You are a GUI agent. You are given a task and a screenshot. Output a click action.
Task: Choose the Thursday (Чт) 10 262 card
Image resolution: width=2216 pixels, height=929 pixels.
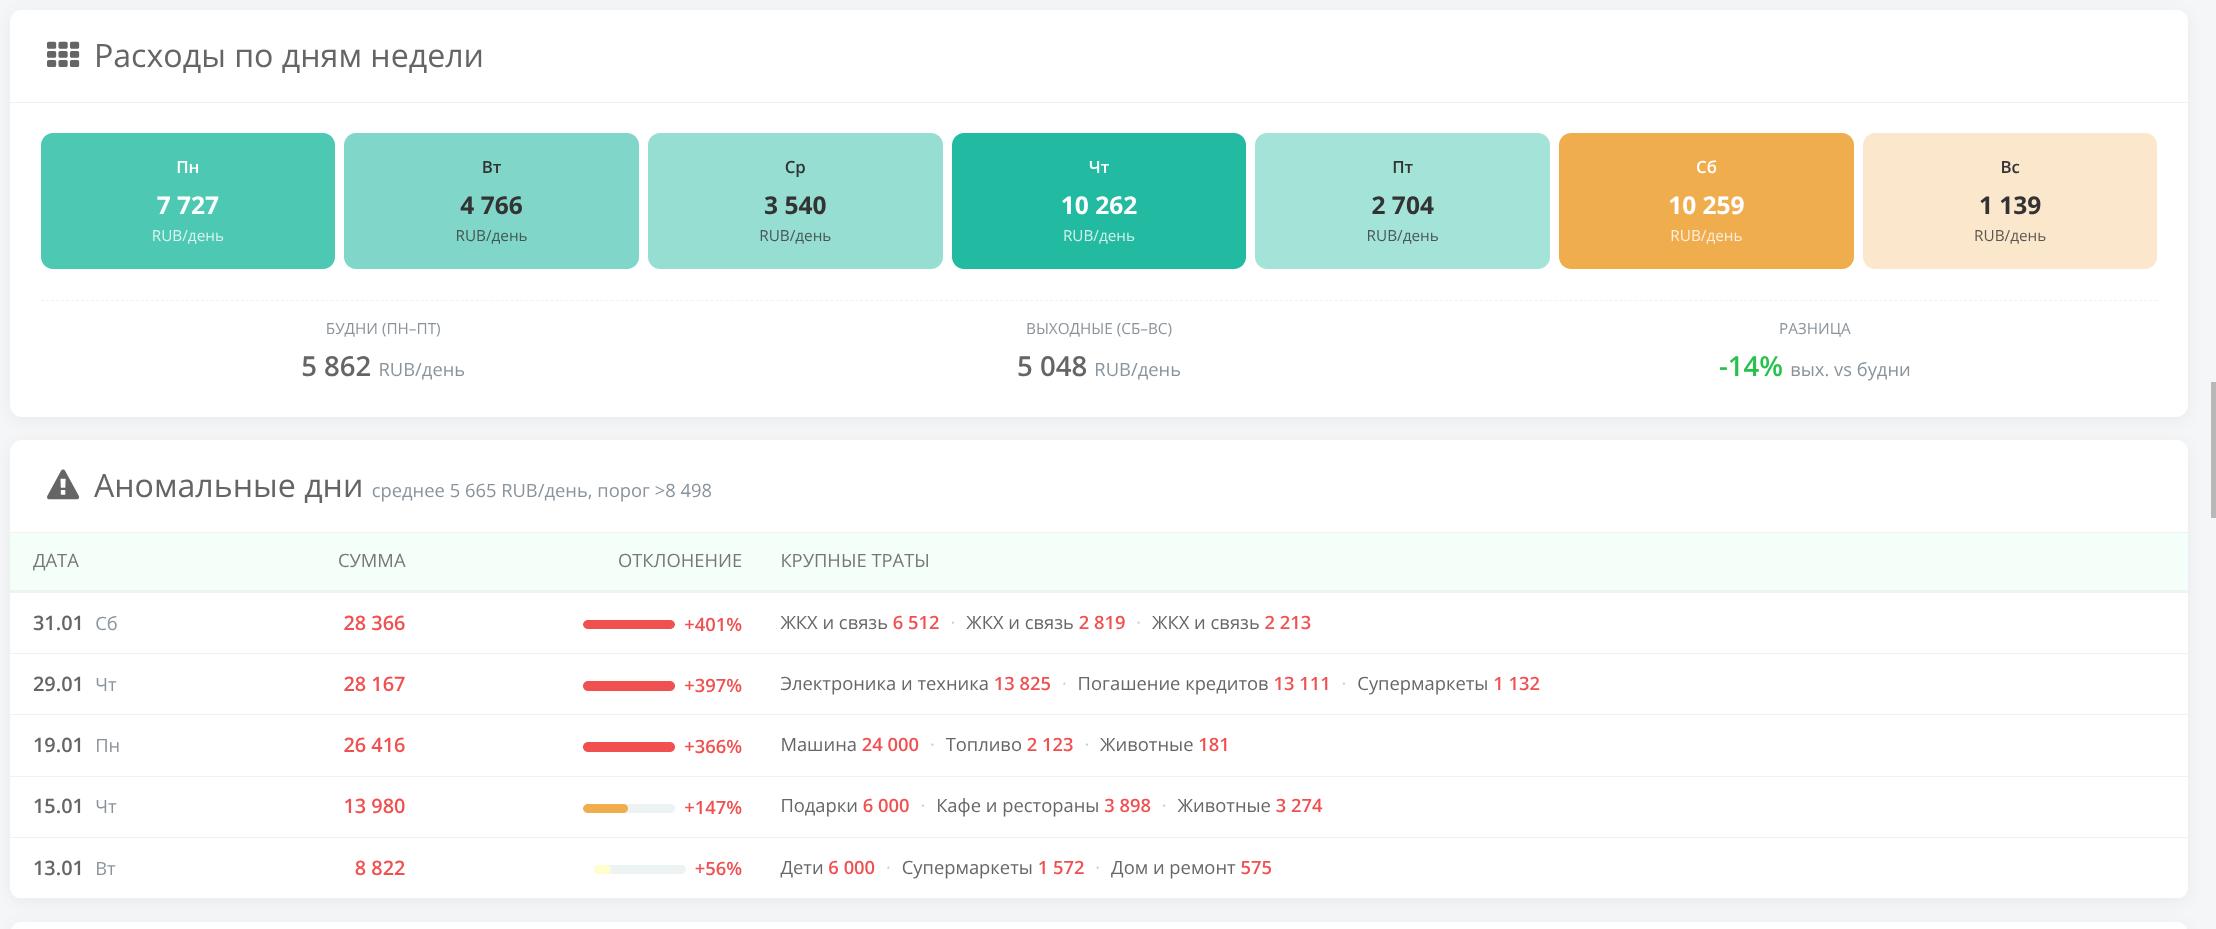[x=1098, y=201]
